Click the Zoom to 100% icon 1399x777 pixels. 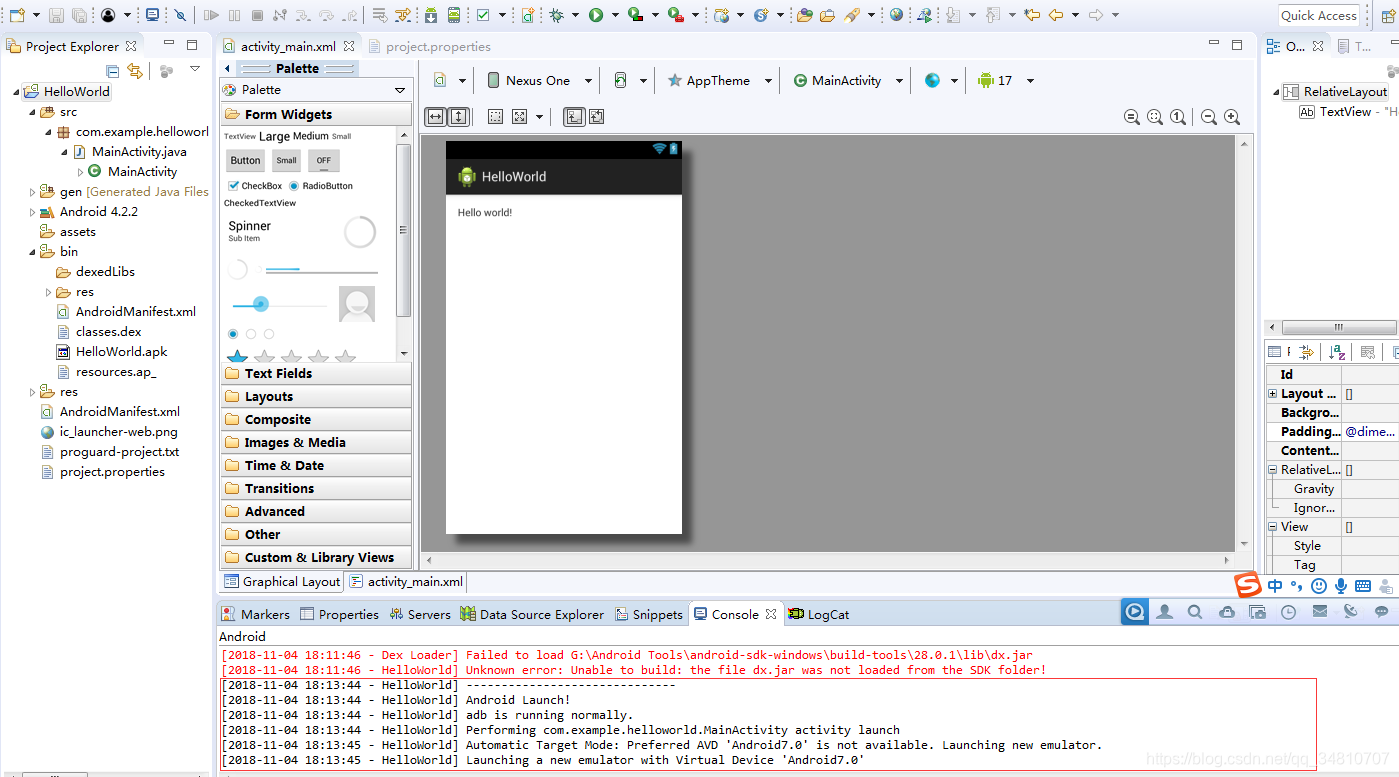pyautogui.click(x=1179, y=117)
